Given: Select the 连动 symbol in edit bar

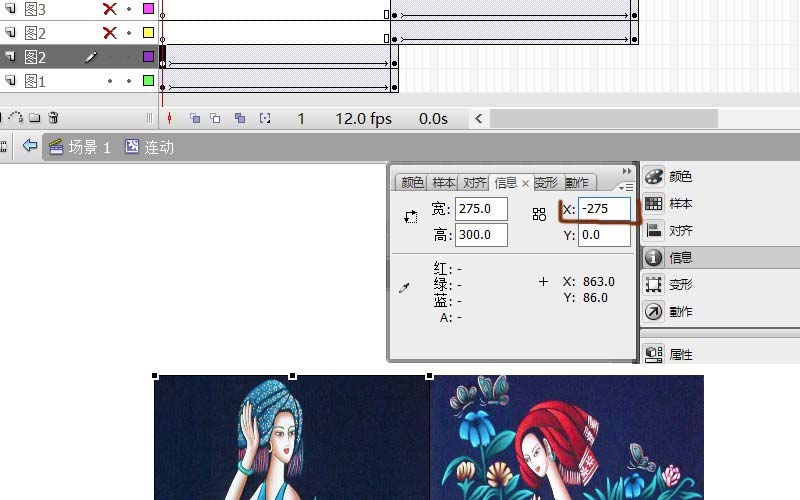Looking at the screenshot, I should pyautogui.click(x=149, y=147).
